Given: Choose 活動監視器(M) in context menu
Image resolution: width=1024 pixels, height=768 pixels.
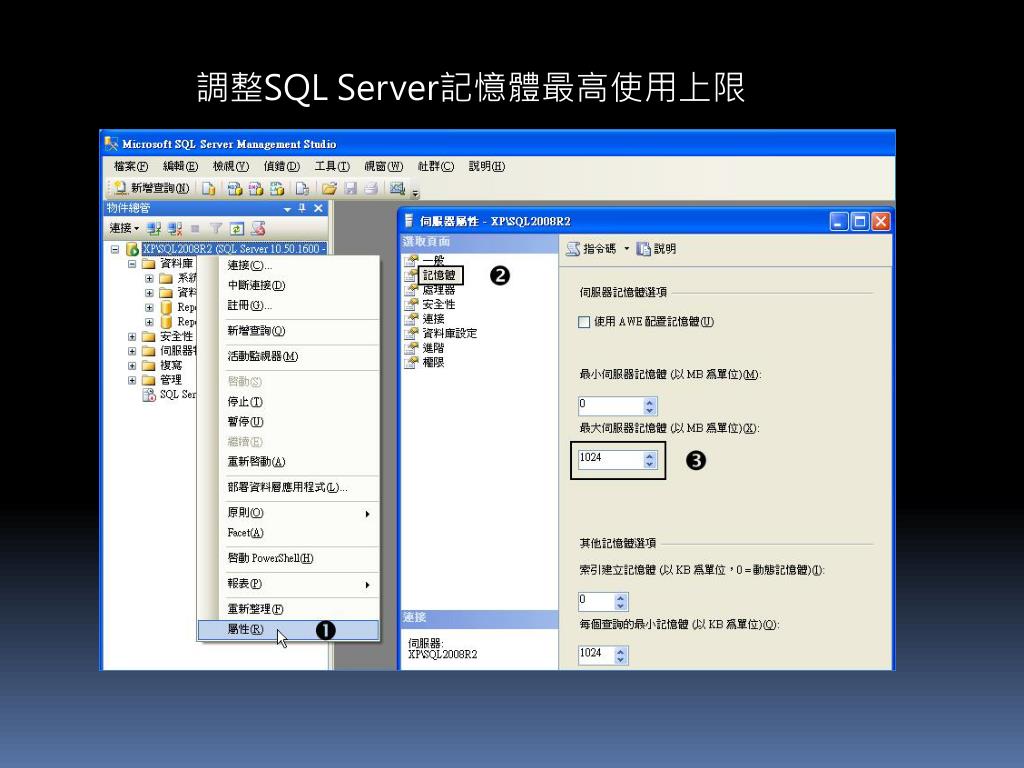Looking at the screenshot, I should coord(289,357).
